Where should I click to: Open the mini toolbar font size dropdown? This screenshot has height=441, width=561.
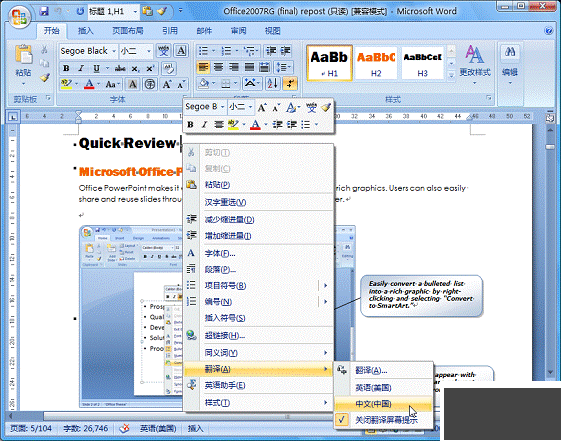tap(250, 107)
